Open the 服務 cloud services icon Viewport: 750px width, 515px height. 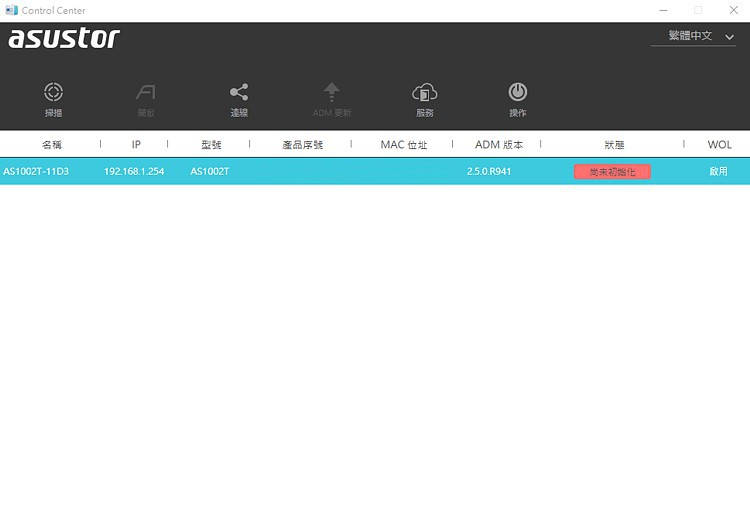[425, 92]
